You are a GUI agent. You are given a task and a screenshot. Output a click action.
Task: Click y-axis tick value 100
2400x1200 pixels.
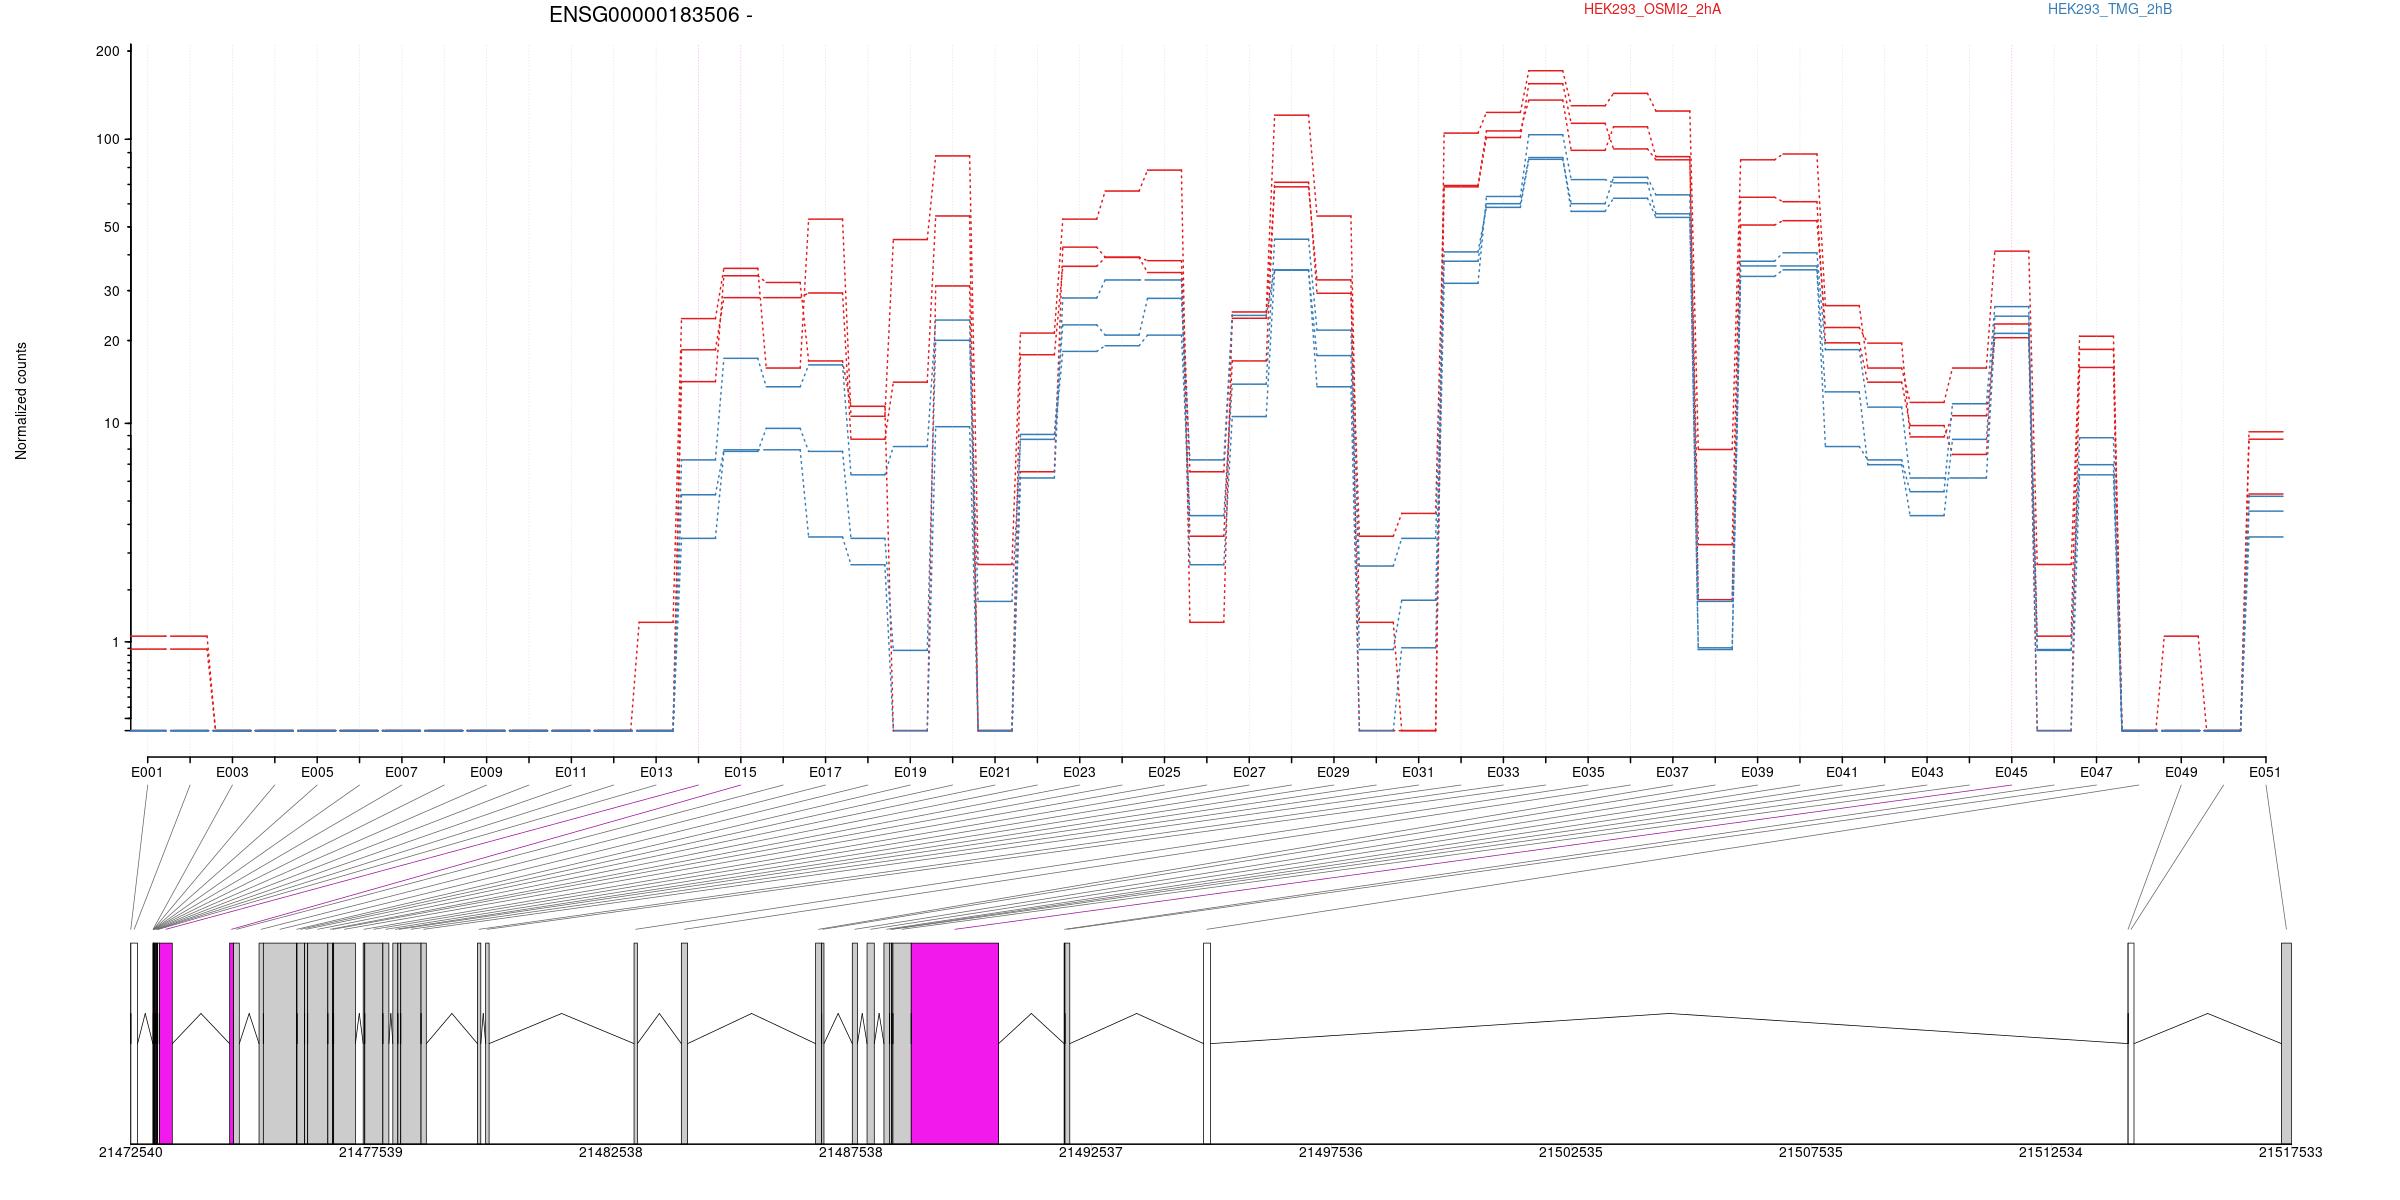point(108,139)
